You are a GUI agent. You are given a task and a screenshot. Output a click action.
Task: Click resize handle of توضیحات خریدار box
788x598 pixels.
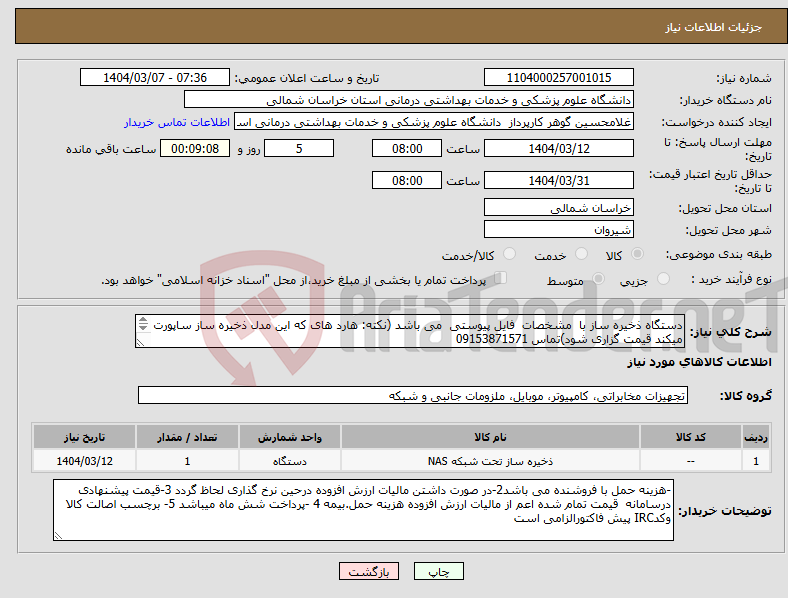58,536
